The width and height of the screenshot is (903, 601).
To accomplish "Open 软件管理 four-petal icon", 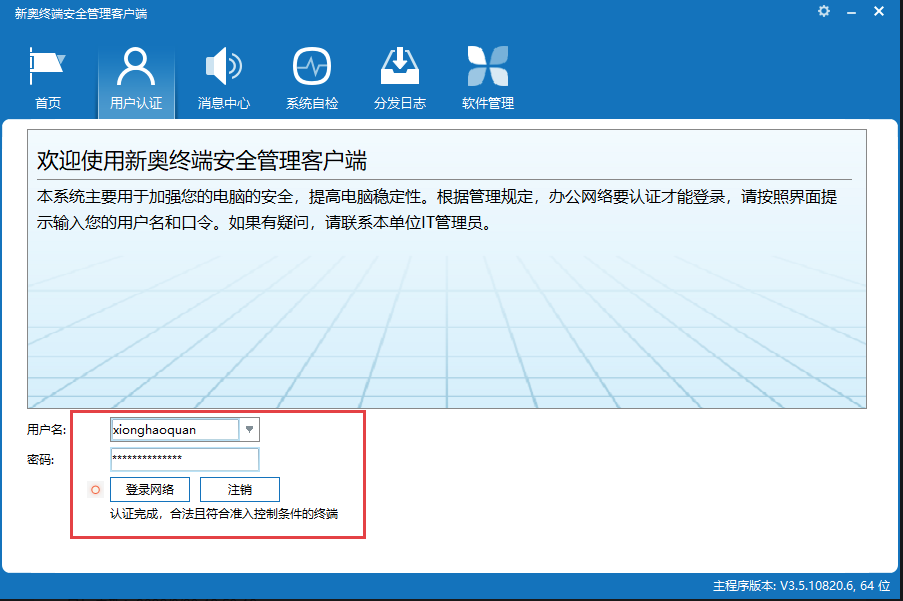I will click(x=488, y=66).
